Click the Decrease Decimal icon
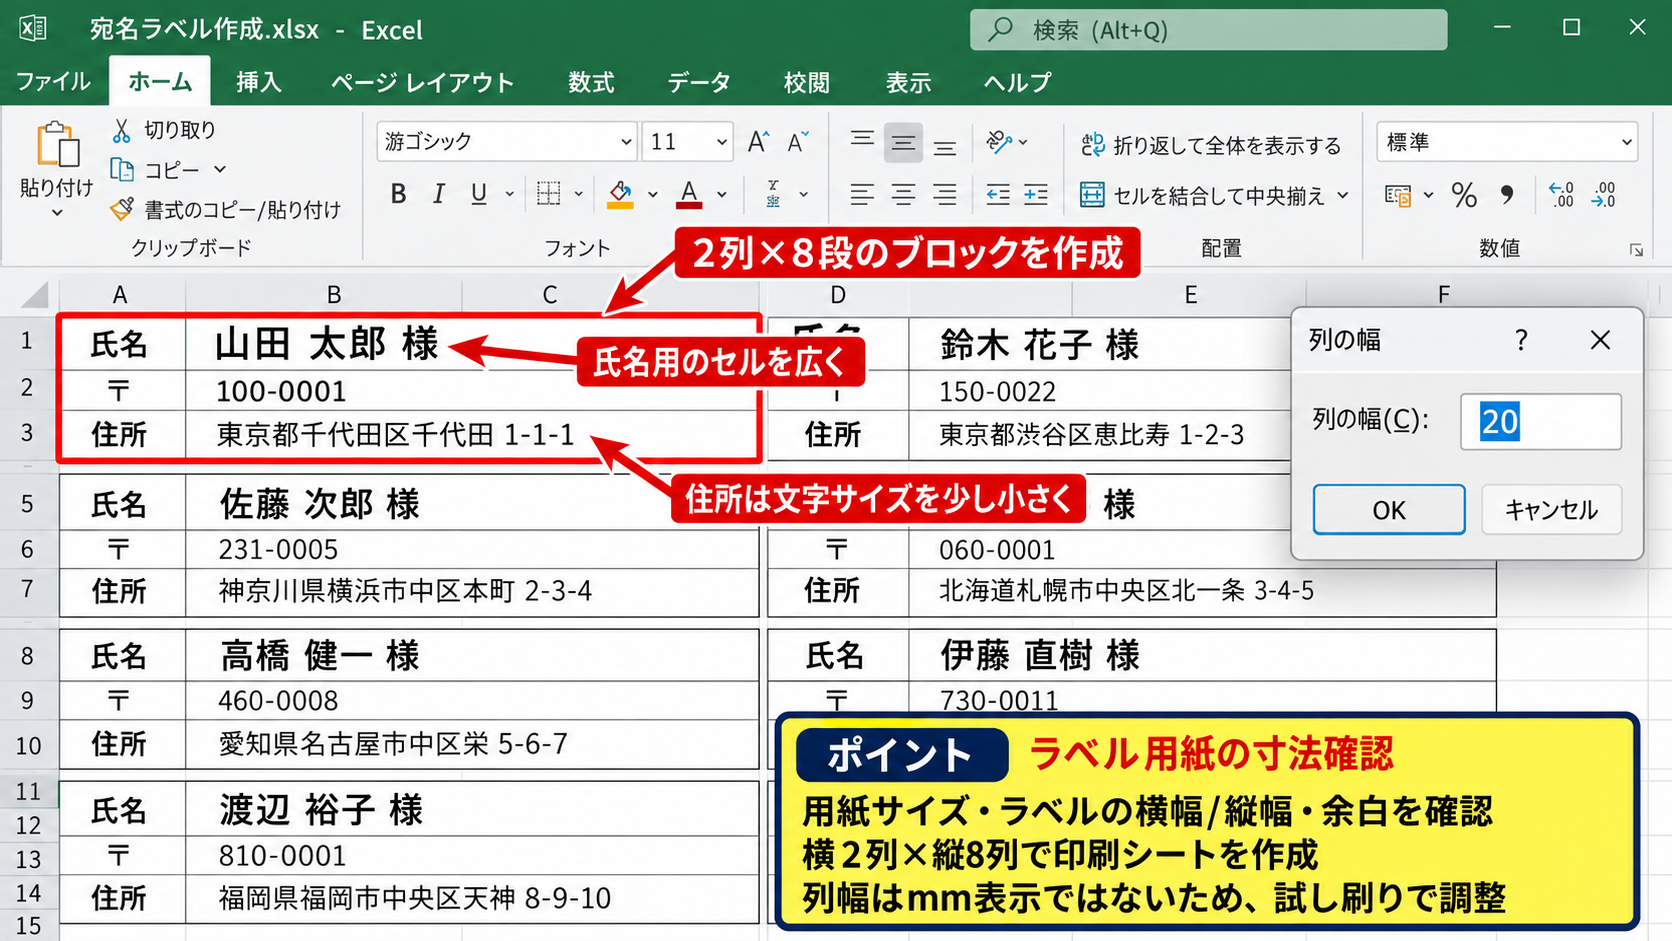 pos(1604,194)
